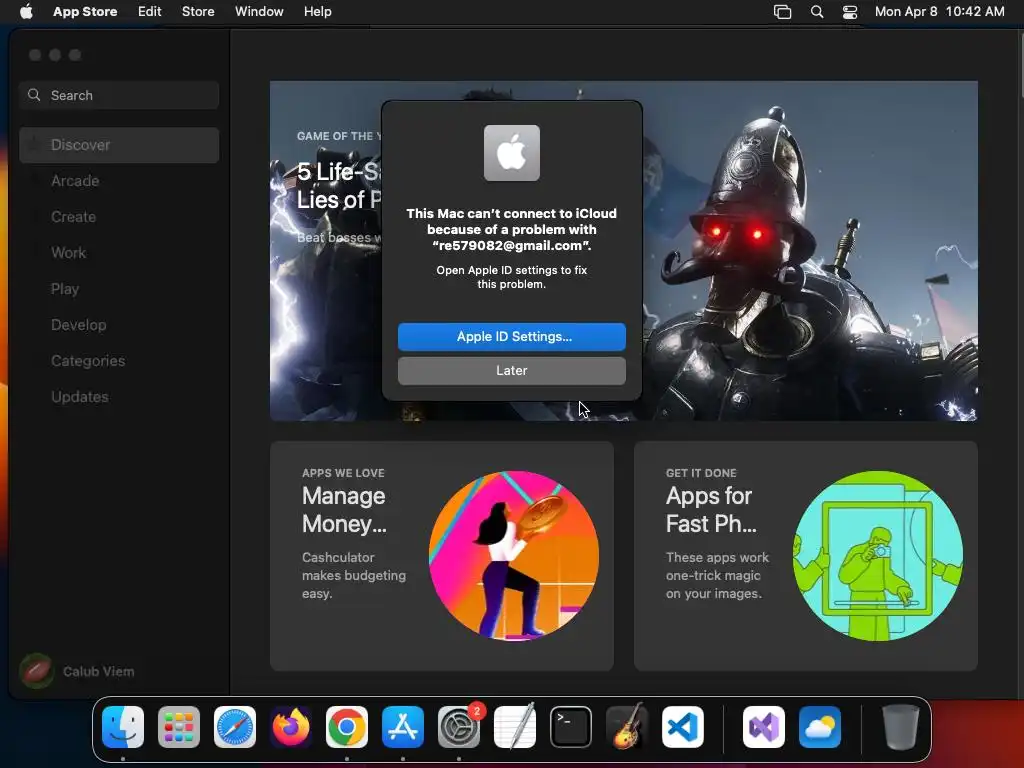The width and height of the screenshot is (1024, 768).
Task: Launch Visual Studio from the Dock
Action: (763, 727)
